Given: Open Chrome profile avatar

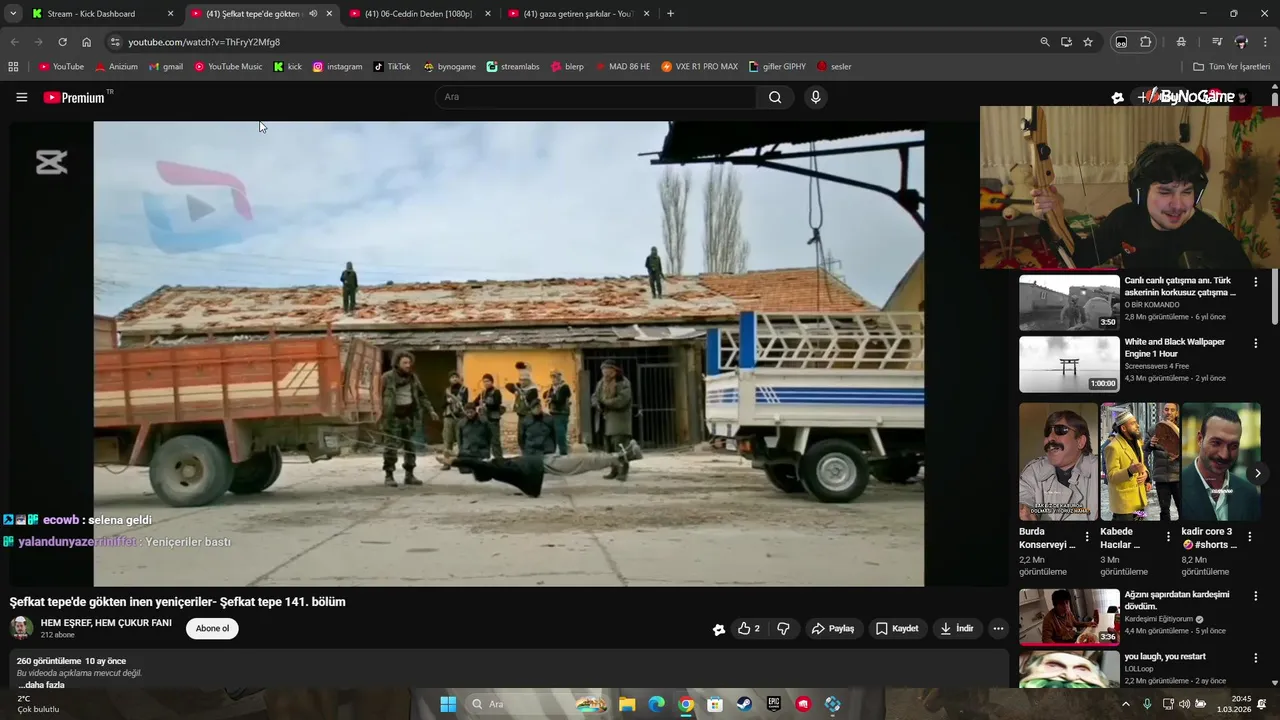Looking at the screenshot, I should coord(1241,42).
